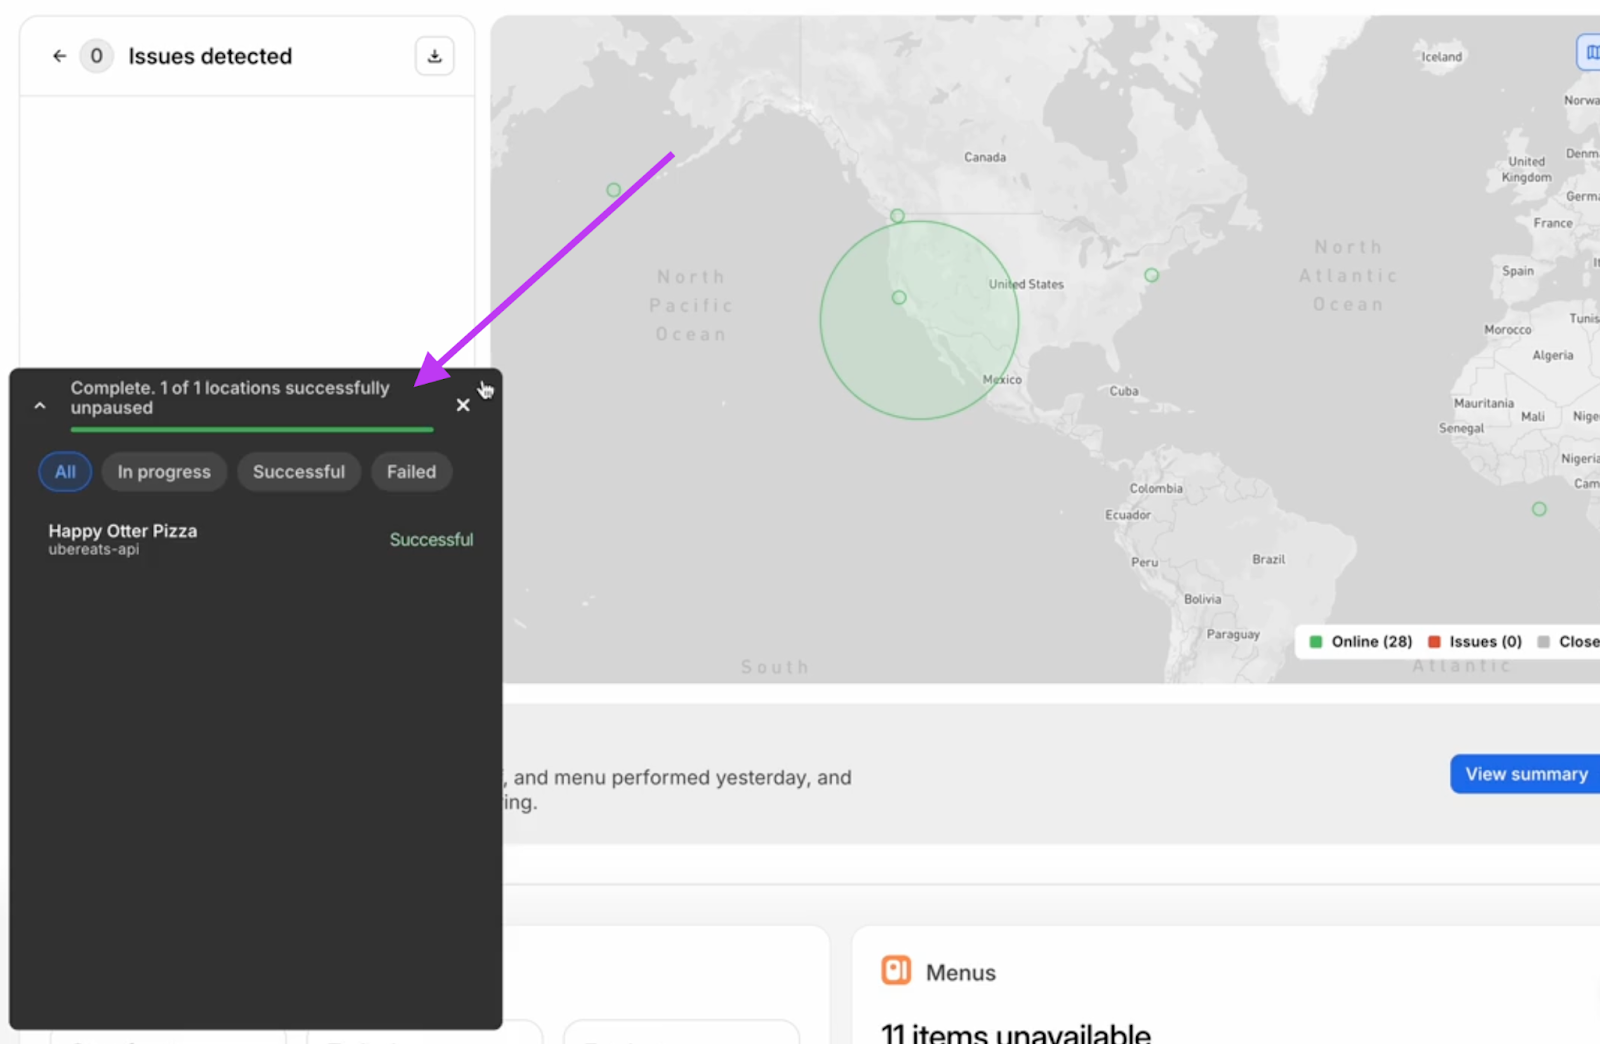Collapse the unpause status panel with the chevron
The width and height of the screenshot is (1600, 1044).
(x=40, y=406)
